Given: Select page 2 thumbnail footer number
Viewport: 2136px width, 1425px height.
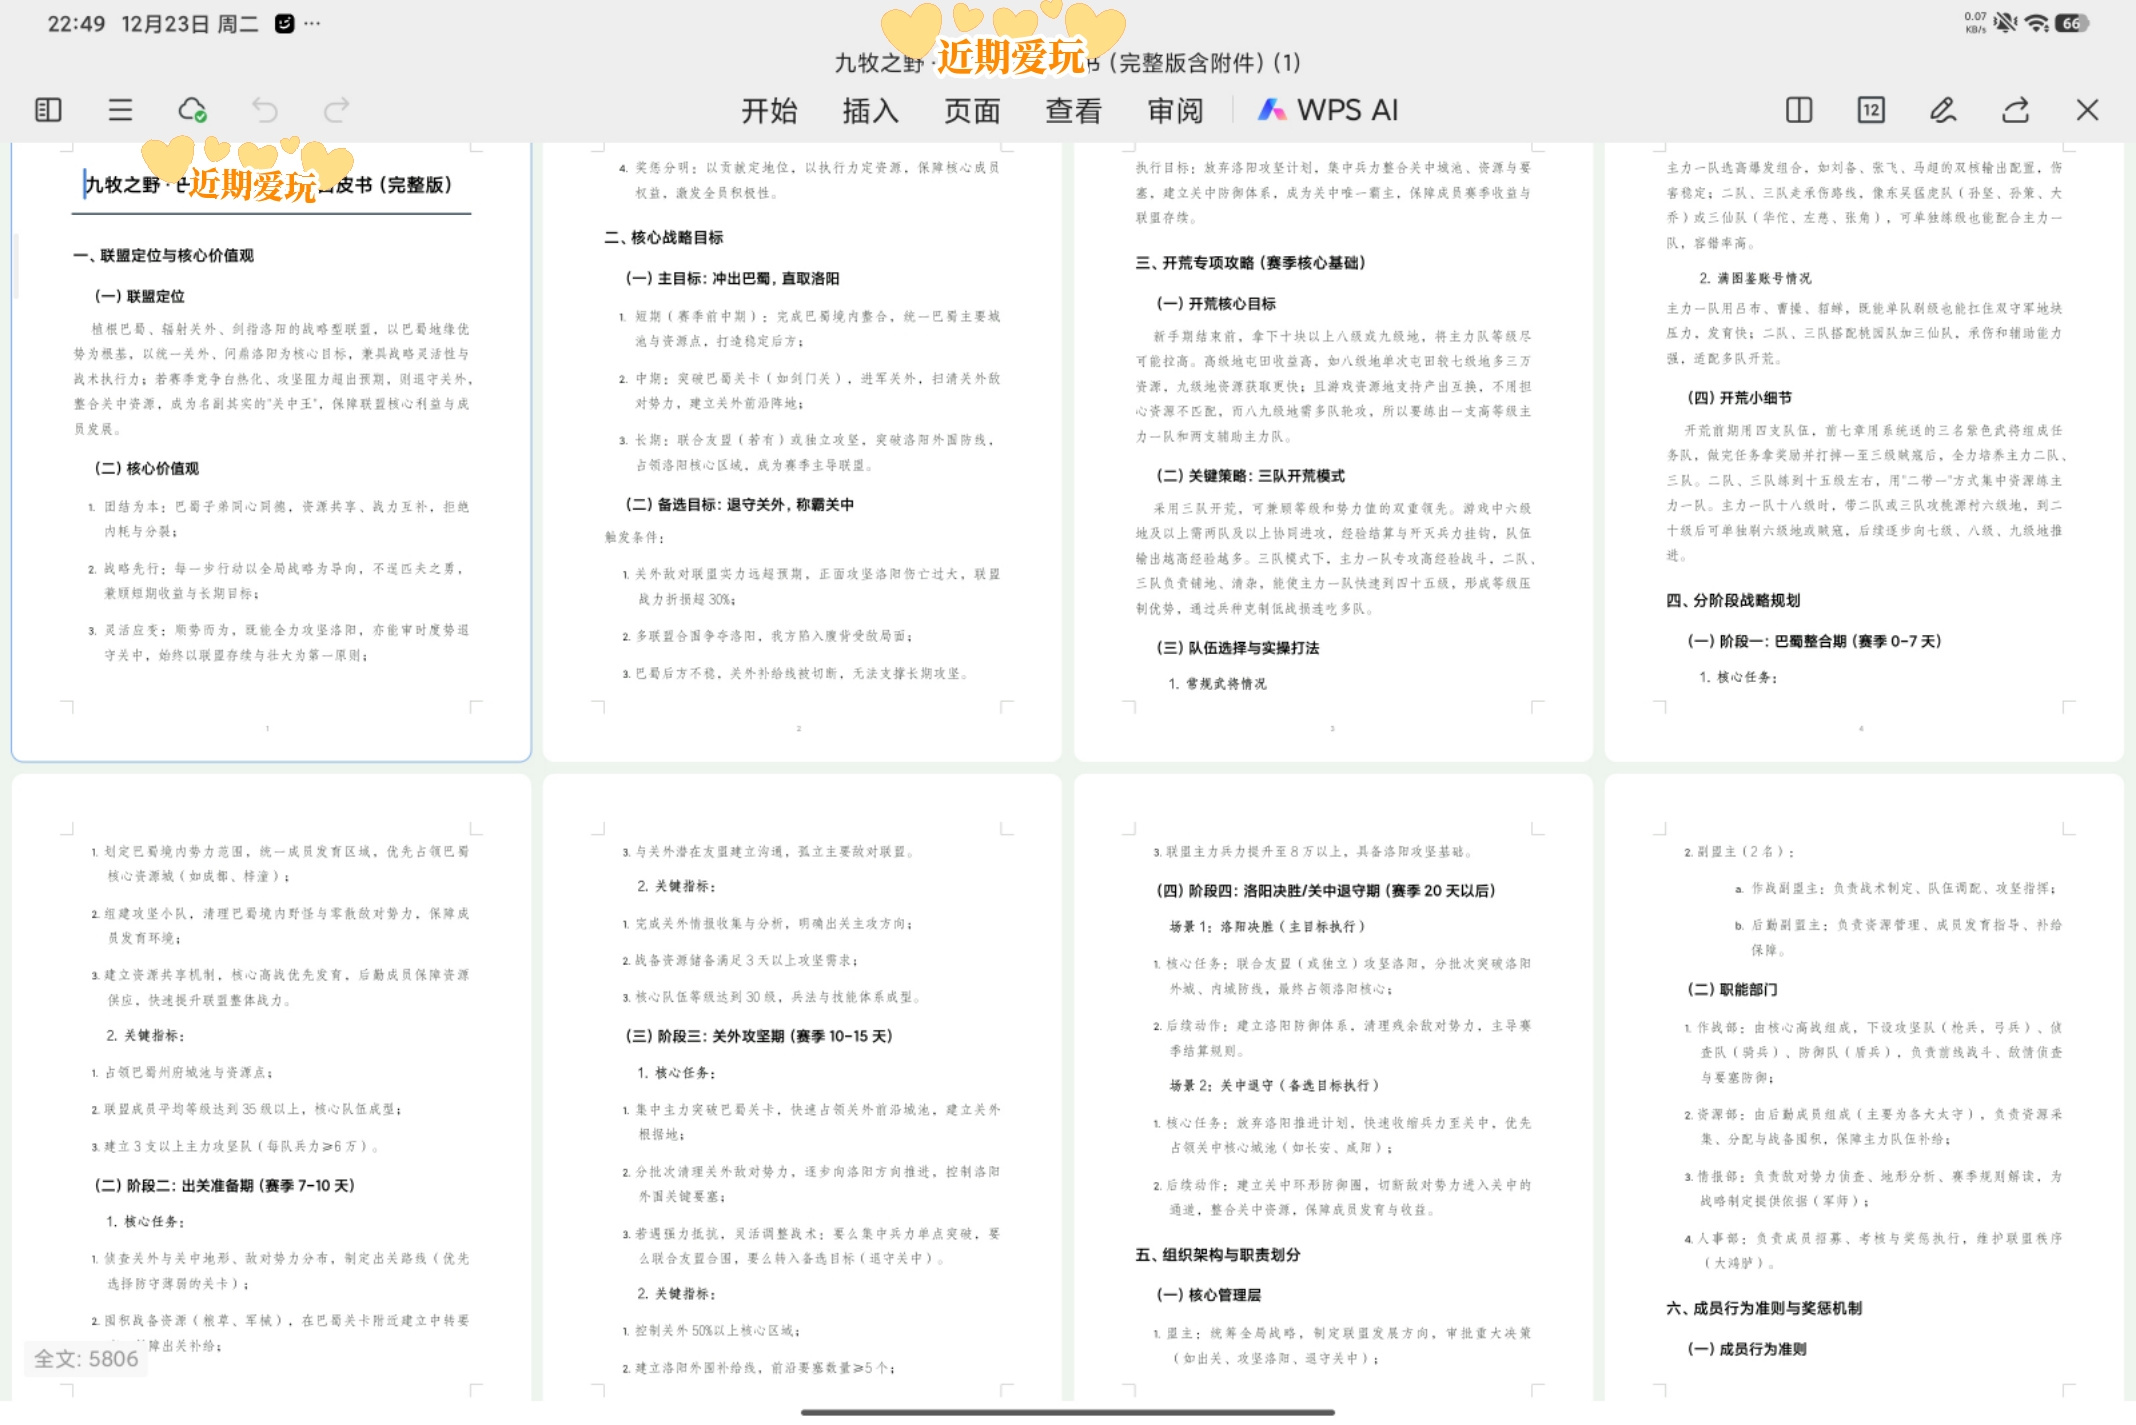Looking at the screenshot, I should [x=798, y=729].
